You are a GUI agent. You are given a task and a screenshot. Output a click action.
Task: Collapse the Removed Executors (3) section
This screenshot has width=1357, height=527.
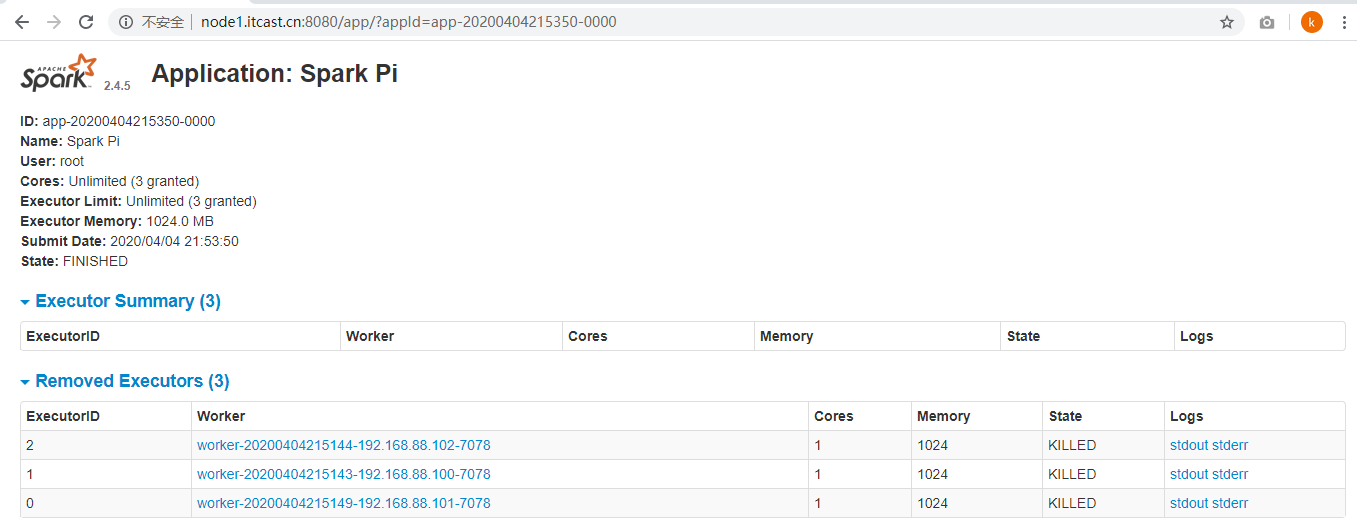125,381
